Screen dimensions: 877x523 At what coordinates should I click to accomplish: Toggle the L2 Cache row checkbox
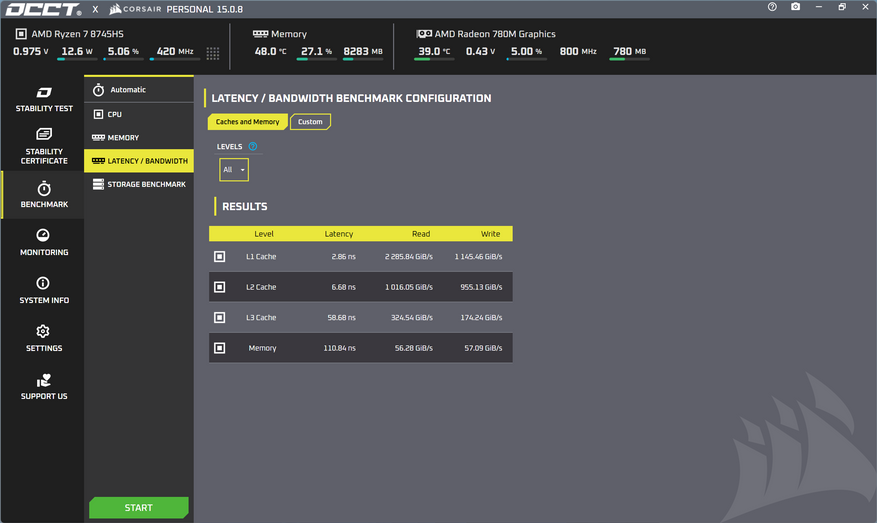pyautogui.click(x=219, y=287)
